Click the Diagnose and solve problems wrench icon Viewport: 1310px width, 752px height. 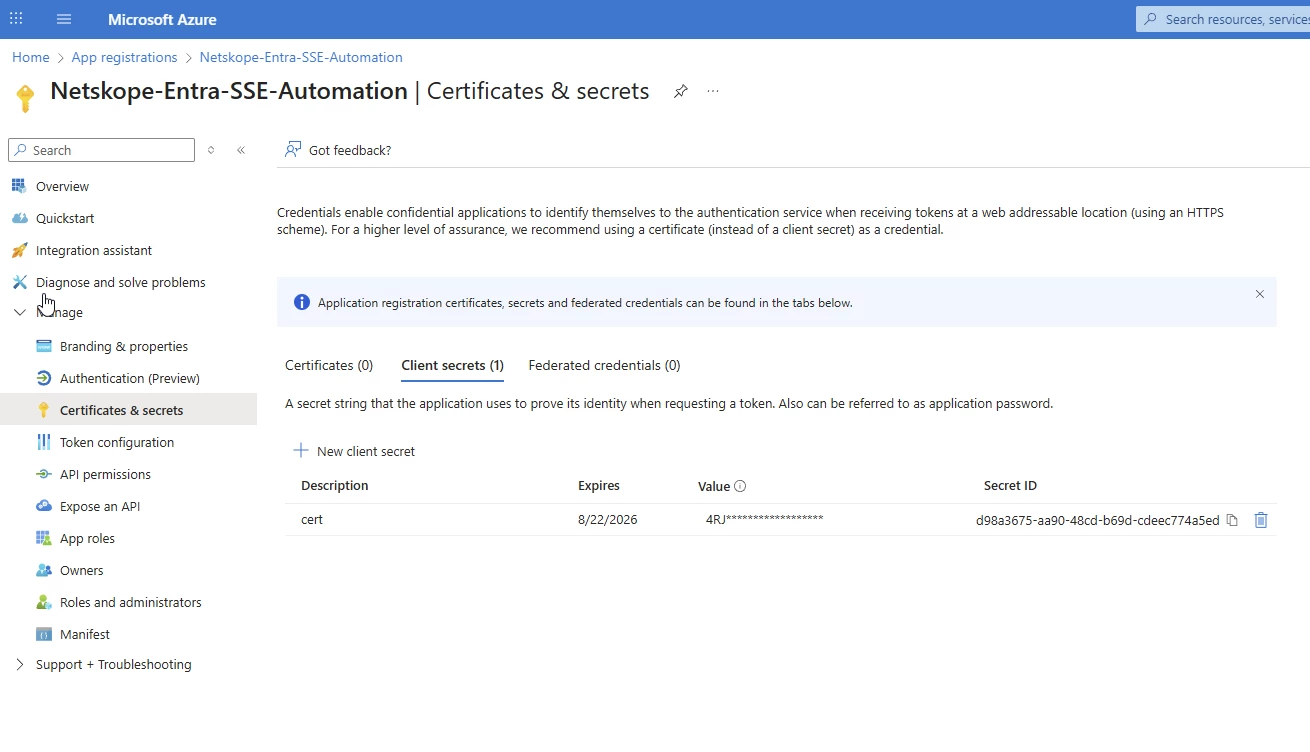tap(19, 282)
